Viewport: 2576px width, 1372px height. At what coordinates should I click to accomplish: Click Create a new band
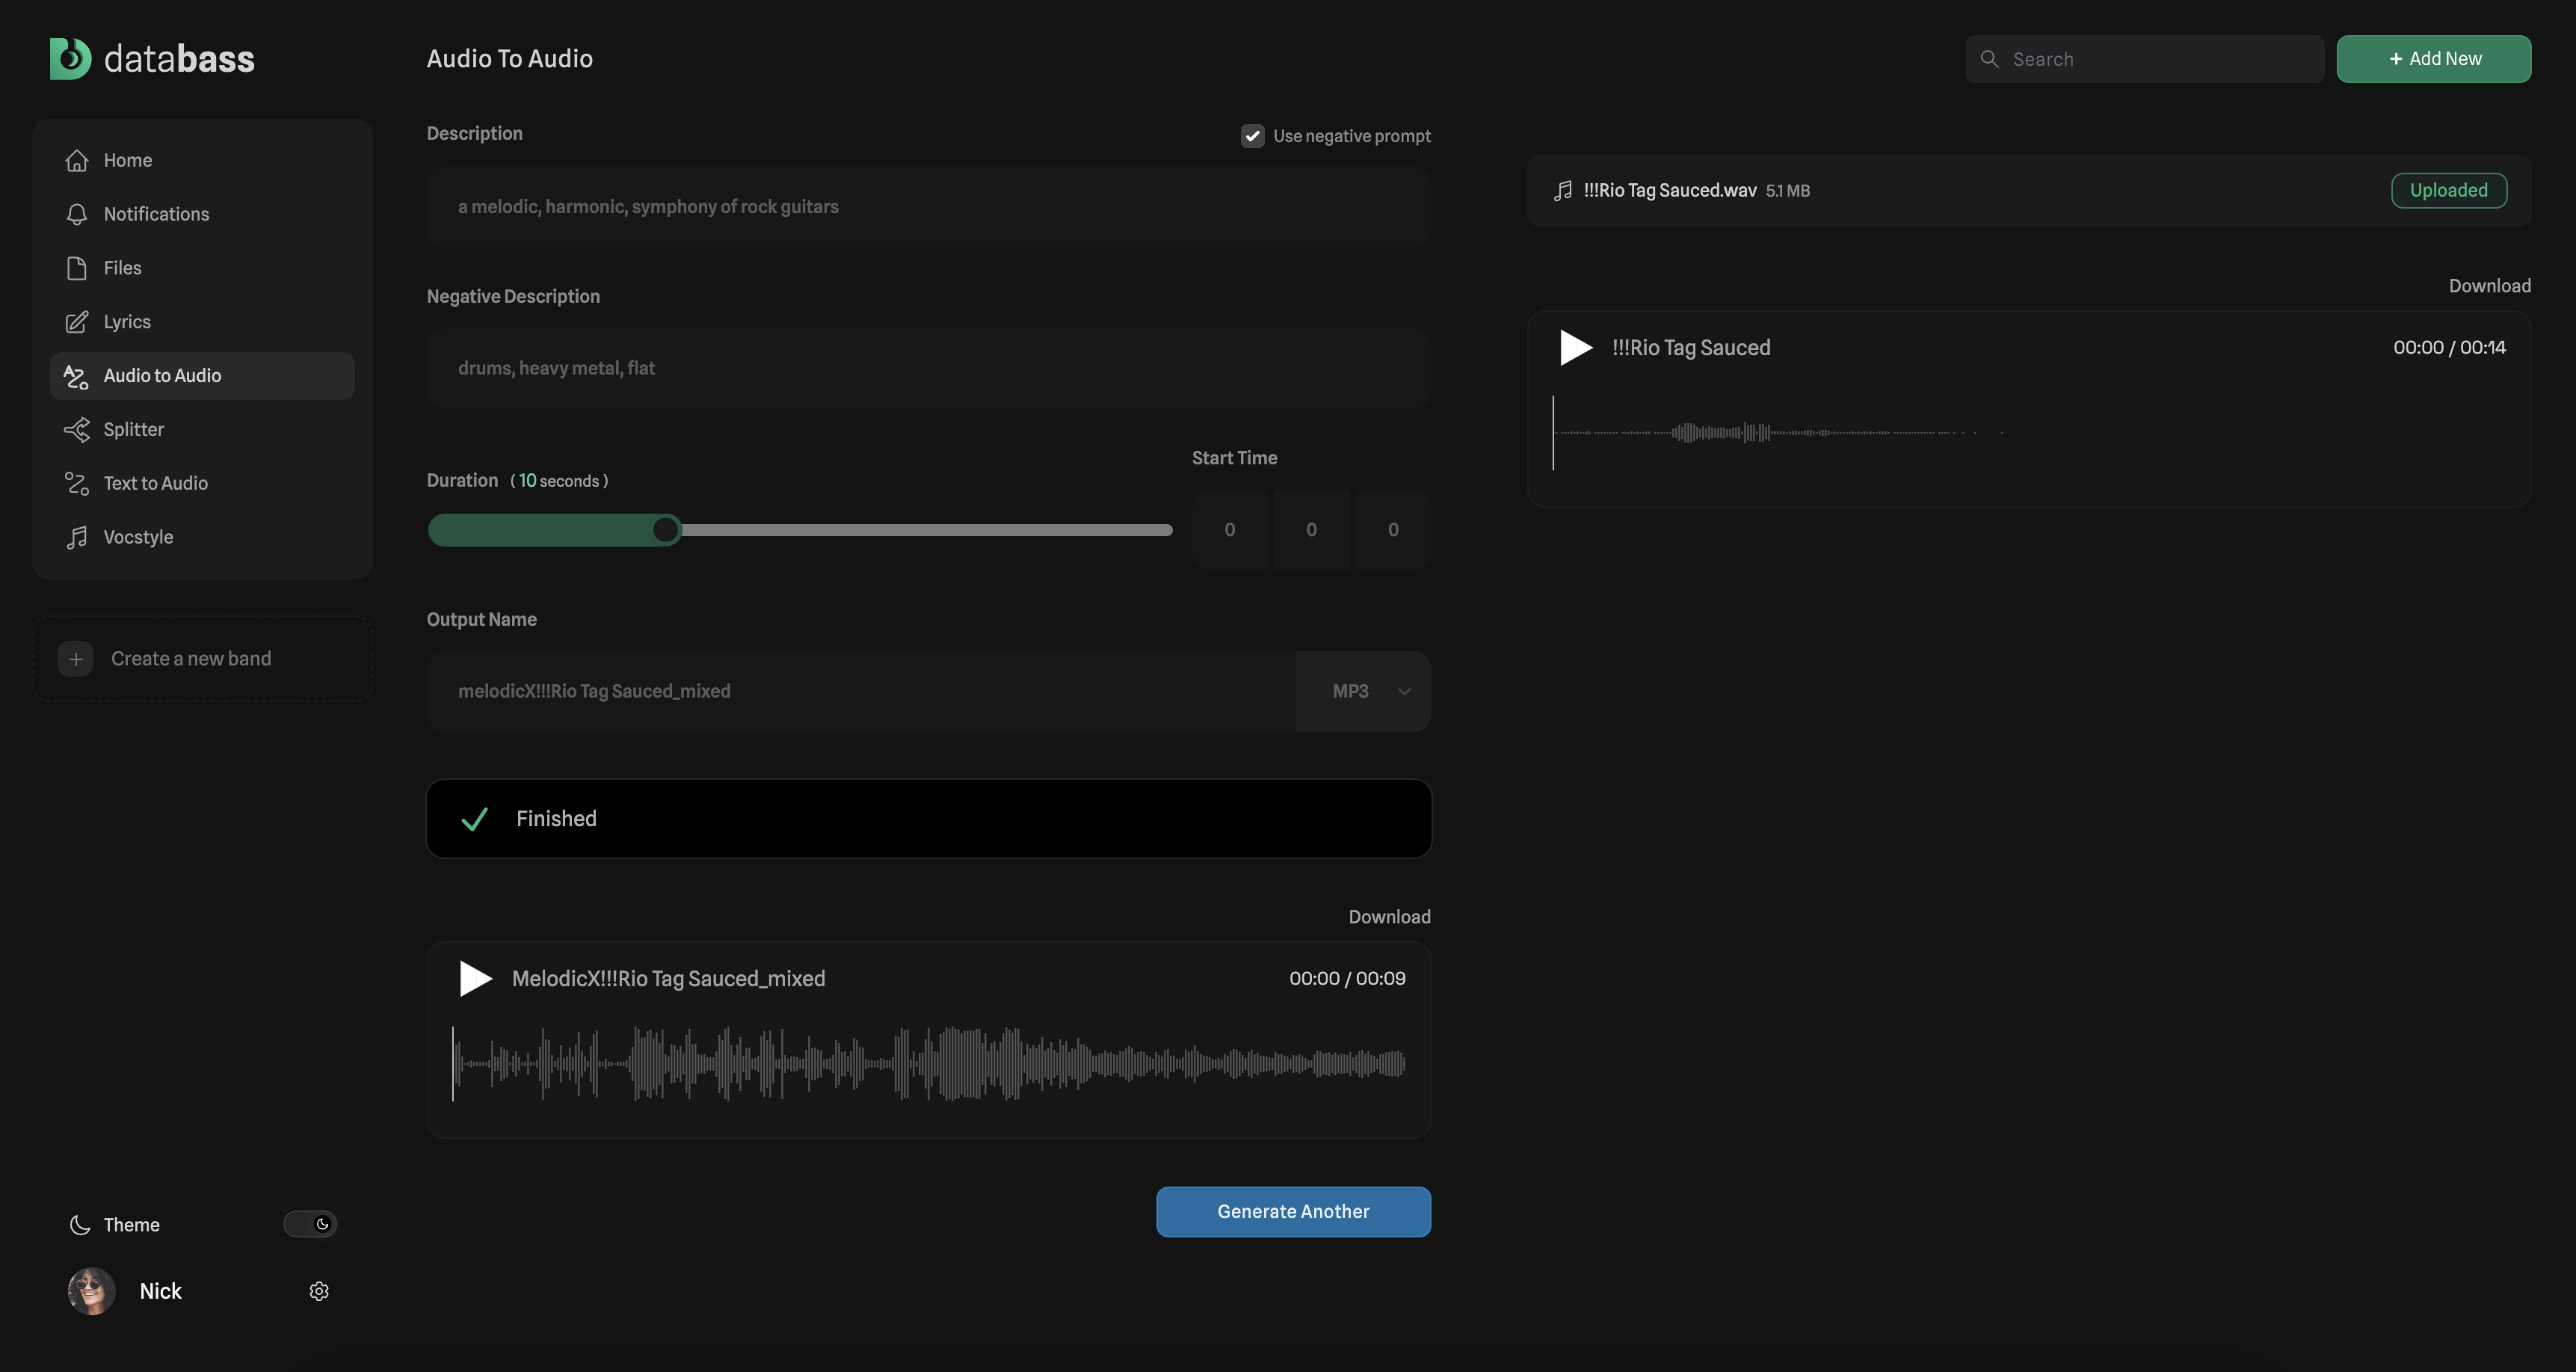[202, 659]
